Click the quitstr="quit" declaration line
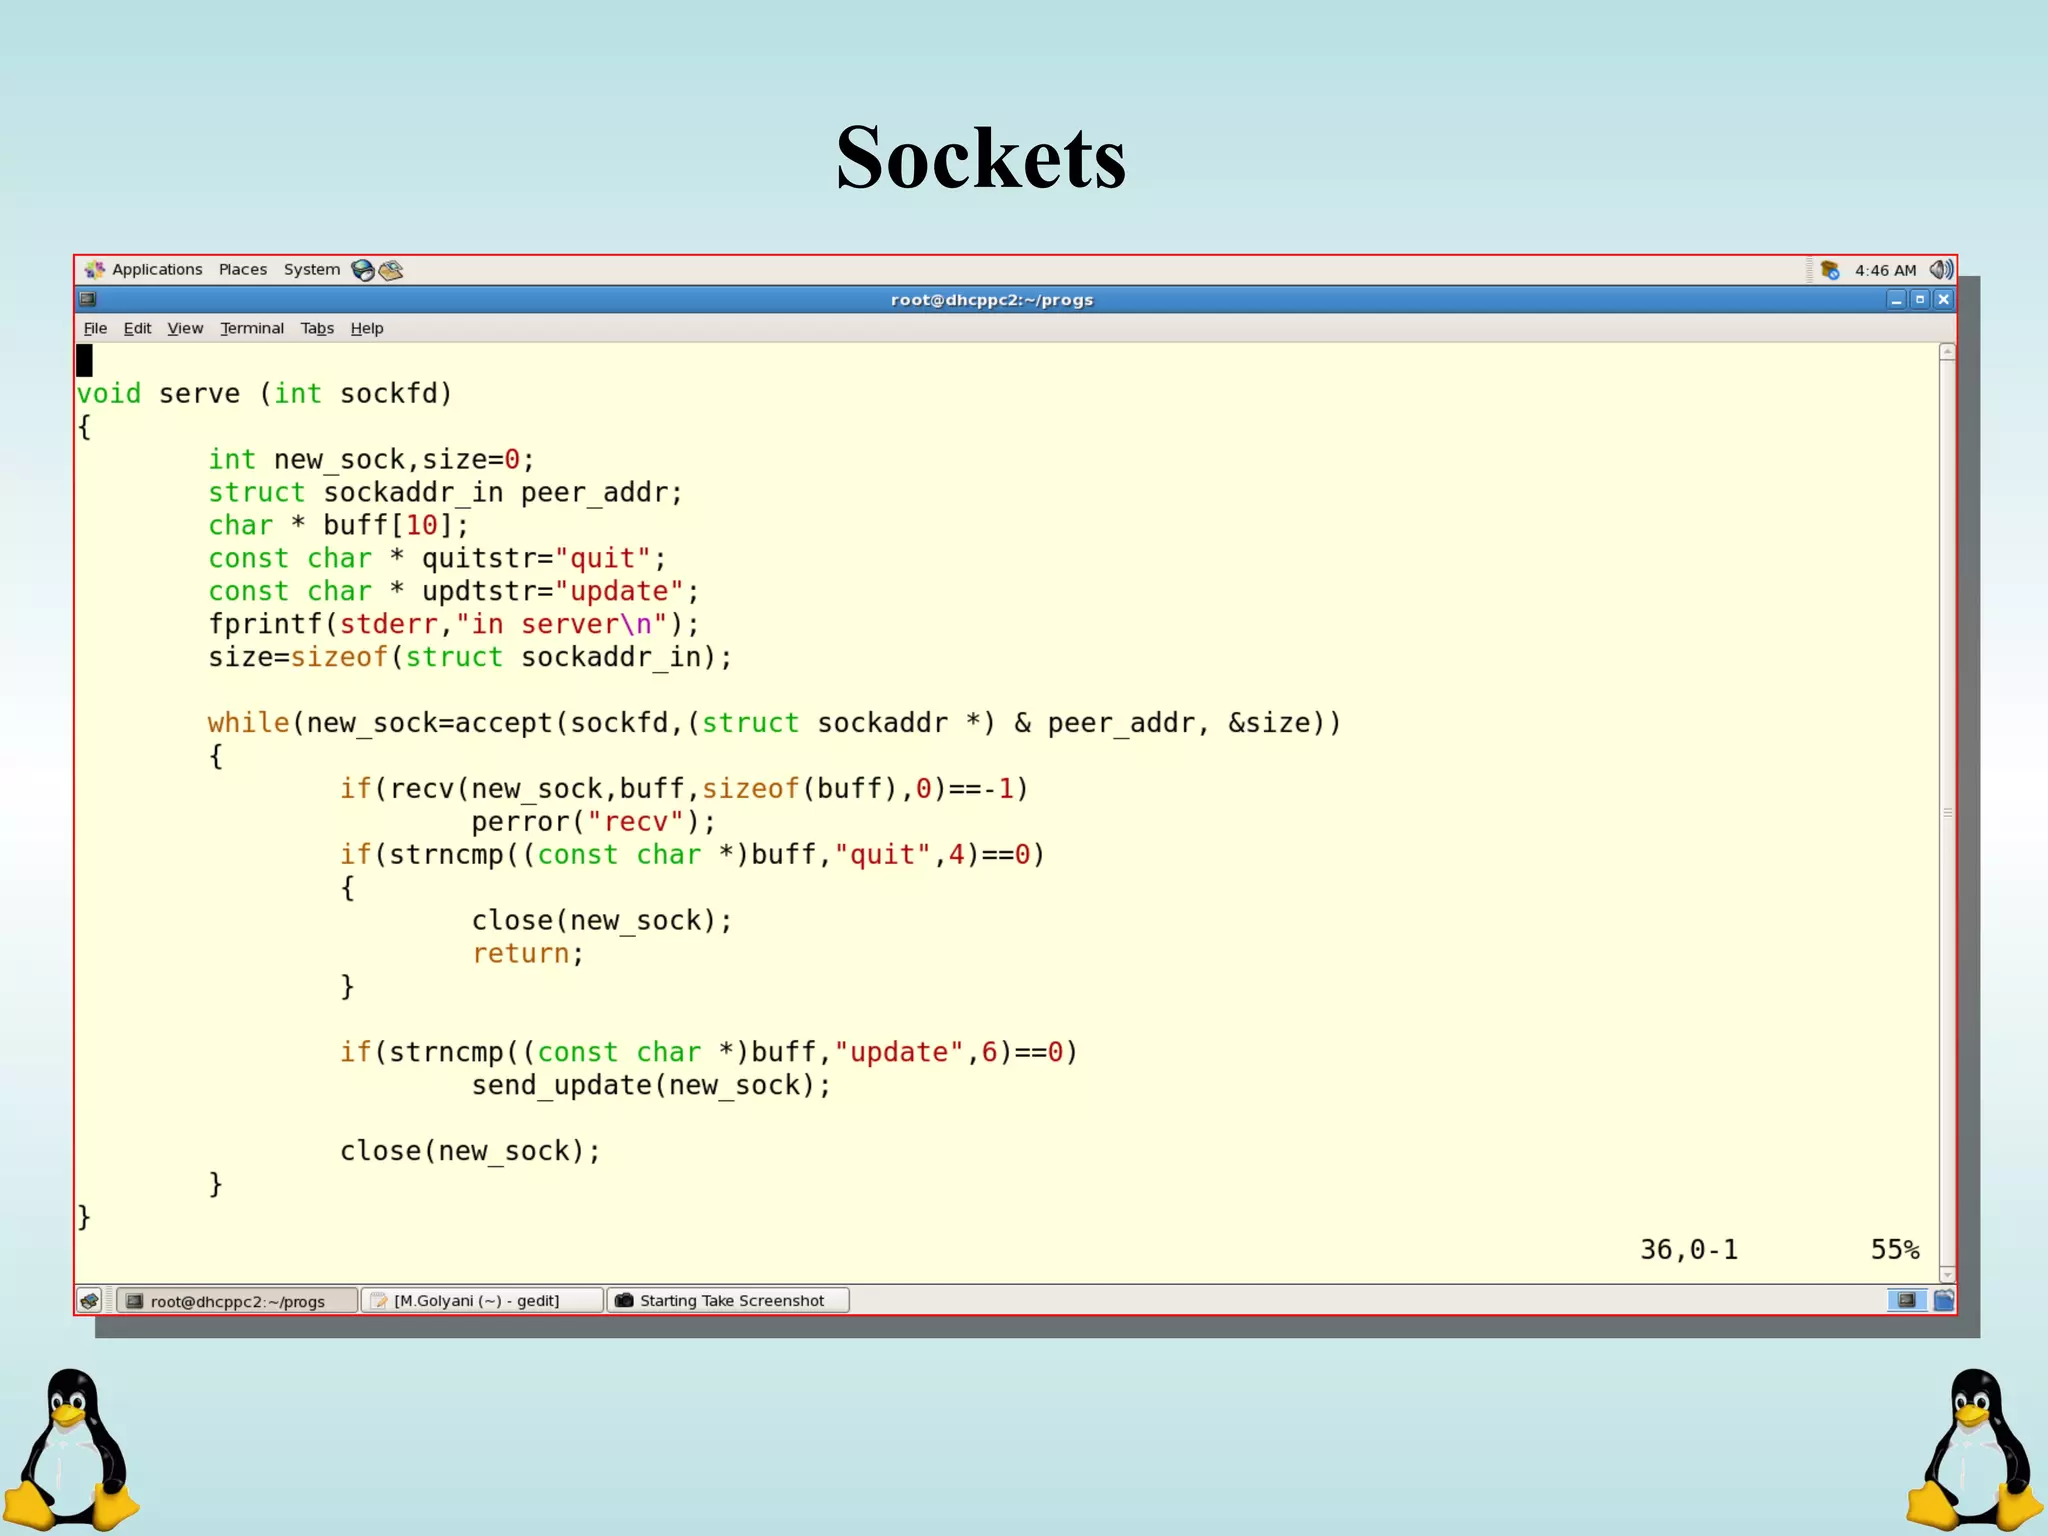Image resolution: width=2048 pixels, height=1536 pixels. tap(437, 559)
